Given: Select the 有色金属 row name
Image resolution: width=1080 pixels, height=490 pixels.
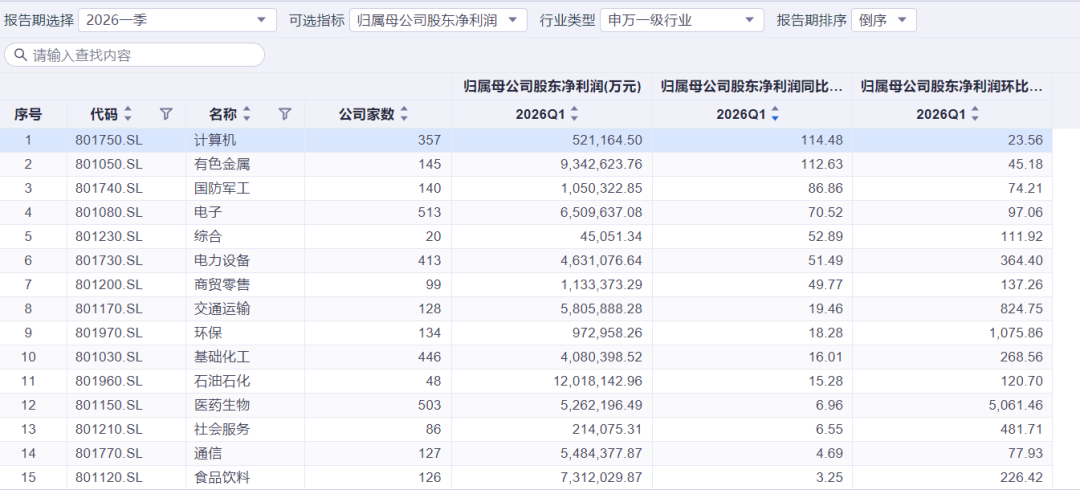Looking at the screenshot, I should [222, 165].
